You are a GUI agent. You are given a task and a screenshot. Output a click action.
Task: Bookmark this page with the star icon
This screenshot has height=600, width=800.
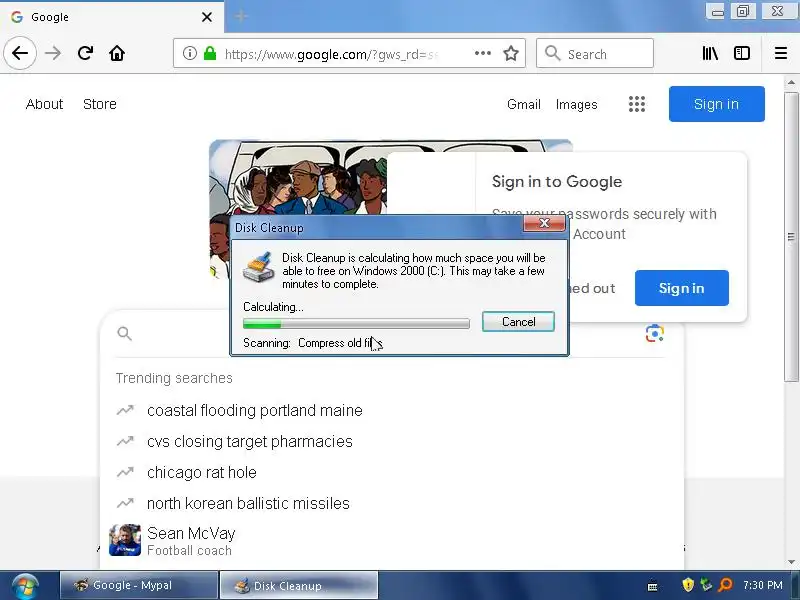point(511,53)
